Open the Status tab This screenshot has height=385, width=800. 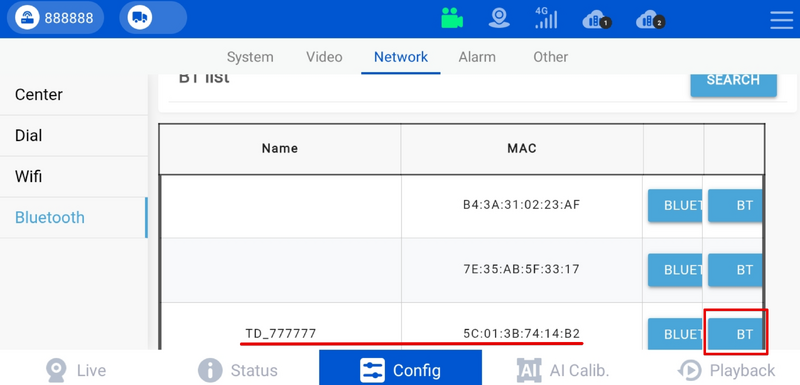tap(239, 370)
